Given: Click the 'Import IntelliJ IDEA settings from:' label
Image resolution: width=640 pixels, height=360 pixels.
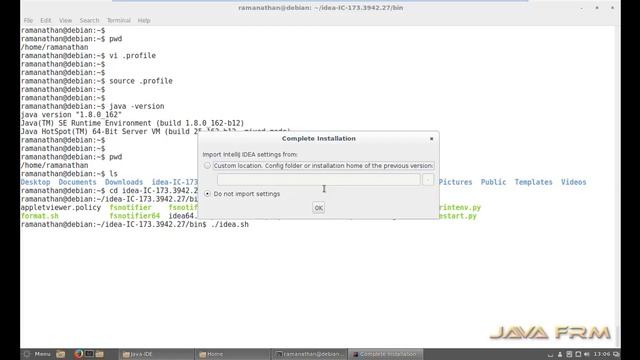Looking at the screenshot, I should click(250, 154).
